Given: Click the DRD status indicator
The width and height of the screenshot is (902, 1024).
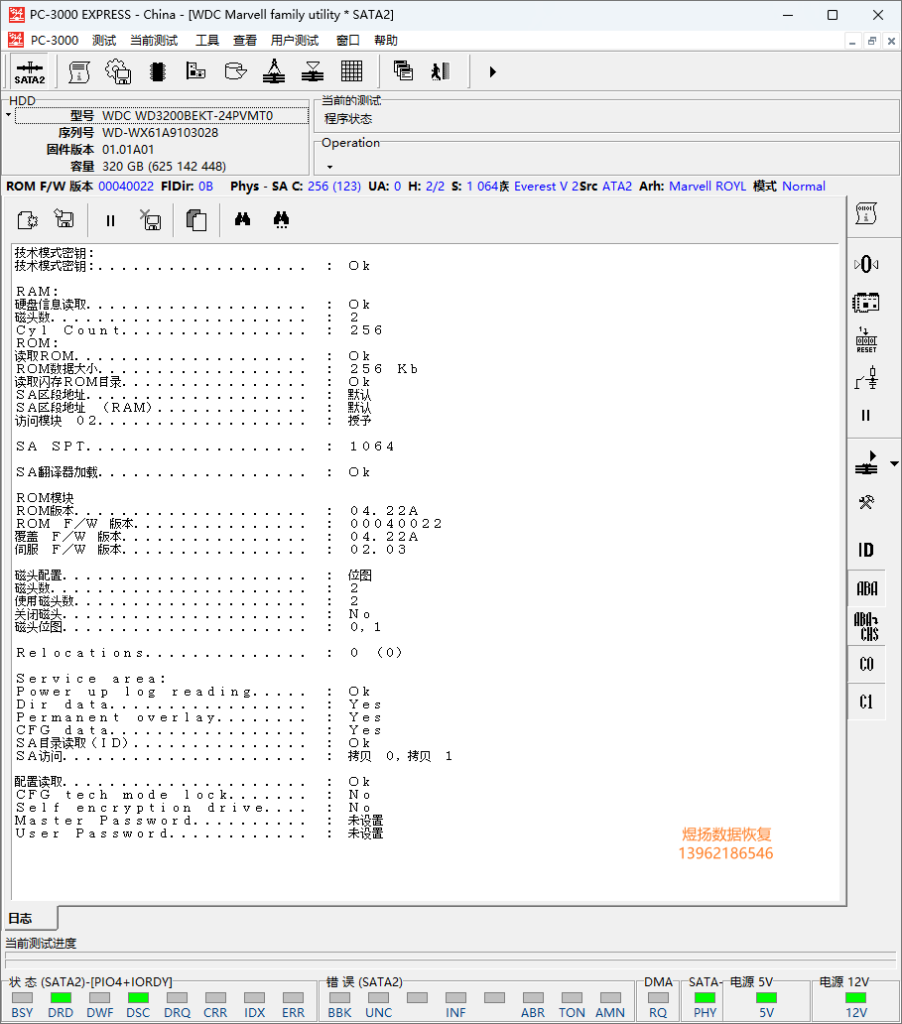Looking at the screenshot, I should [60, 998].
